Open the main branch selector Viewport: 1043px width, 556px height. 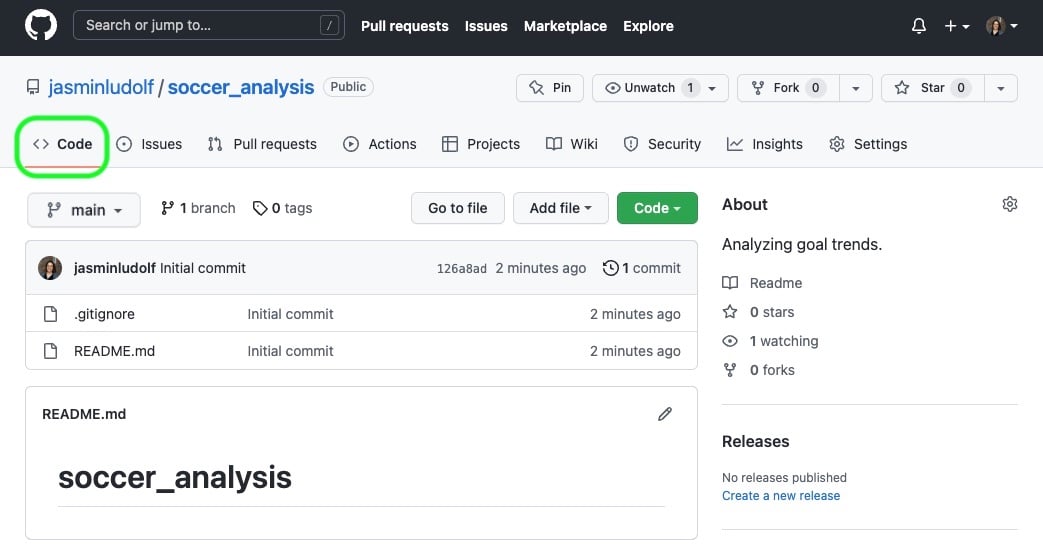(84, 210)
